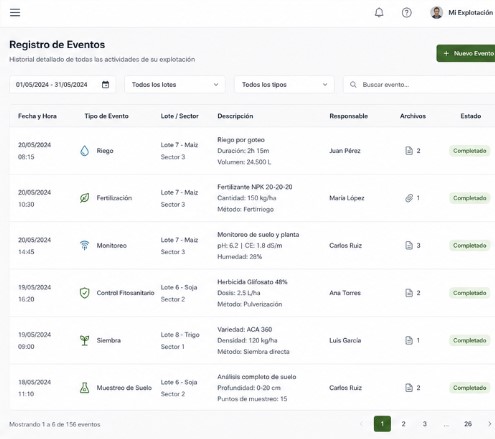The width and height of the screenshot is (495, 439).
Task: Open the hamburger navigation menu
Action: click(15, 13)
